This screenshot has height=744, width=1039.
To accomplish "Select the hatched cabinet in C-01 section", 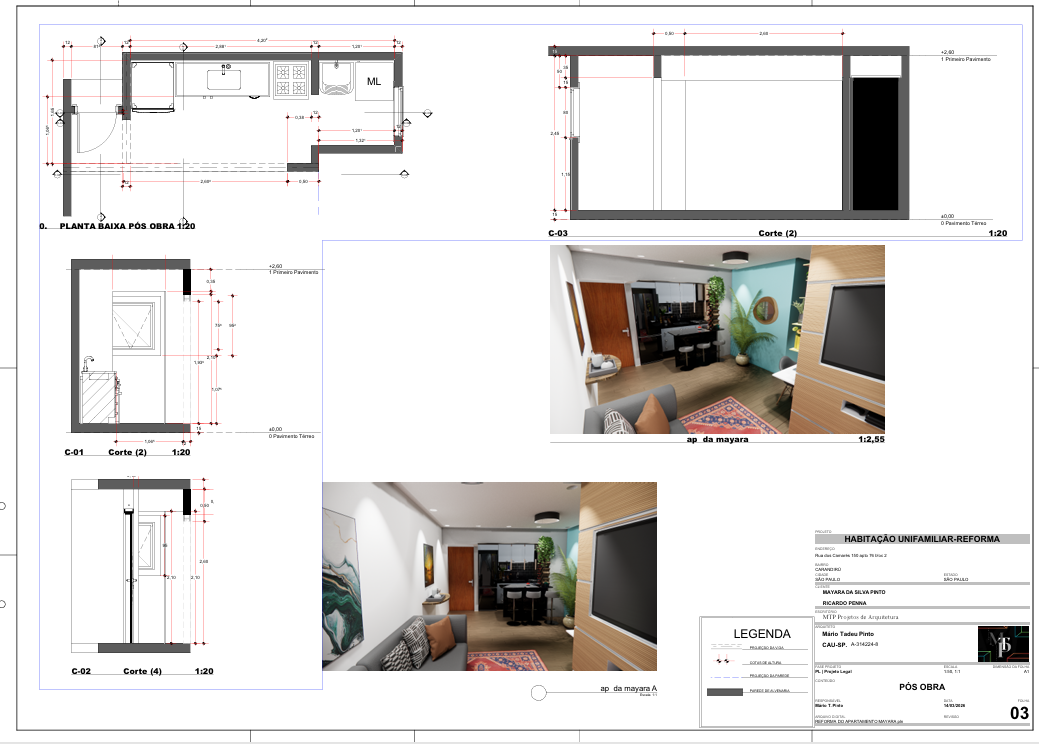I will [x=99, y=398].
